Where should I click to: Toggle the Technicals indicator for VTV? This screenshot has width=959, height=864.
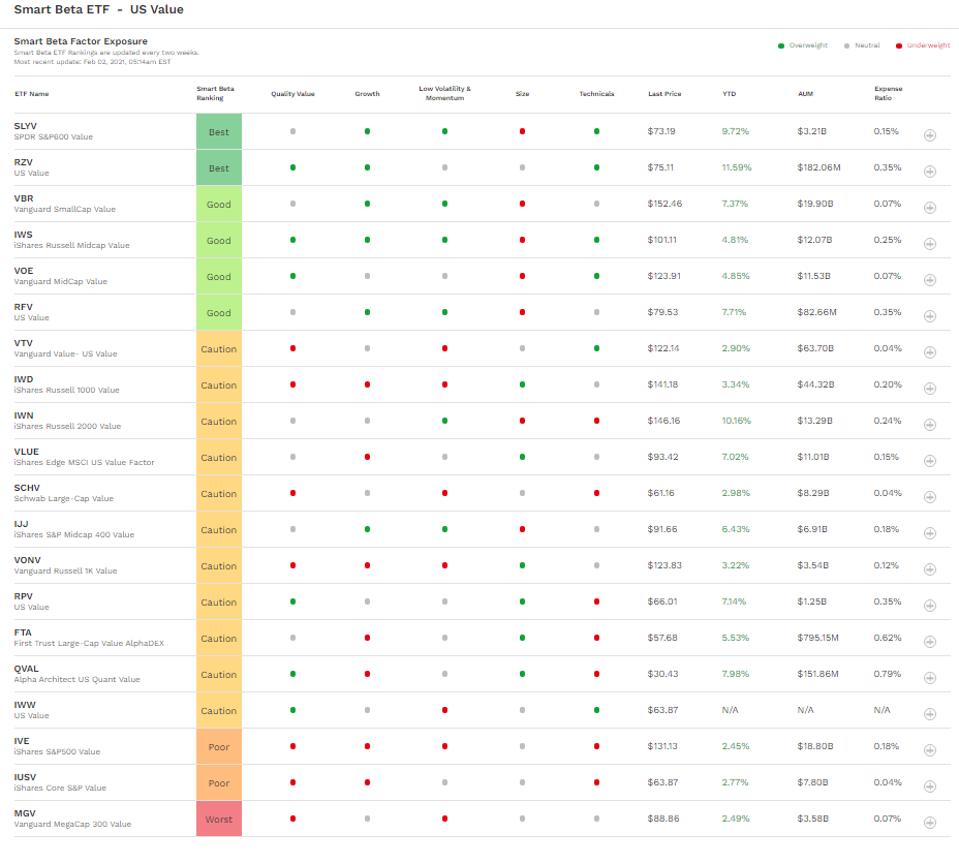point(596,349)
